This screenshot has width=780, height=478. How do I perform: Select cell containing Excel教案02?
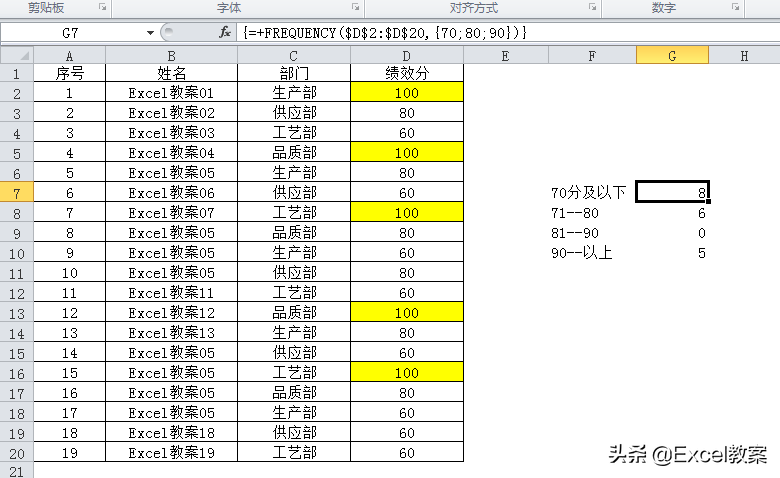tap(172, 112)
